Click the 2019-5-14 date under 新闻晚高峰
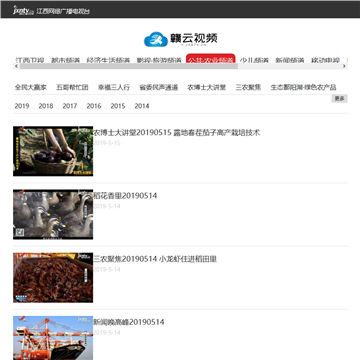This screenshot has width=360, height=360. [107, 333]
